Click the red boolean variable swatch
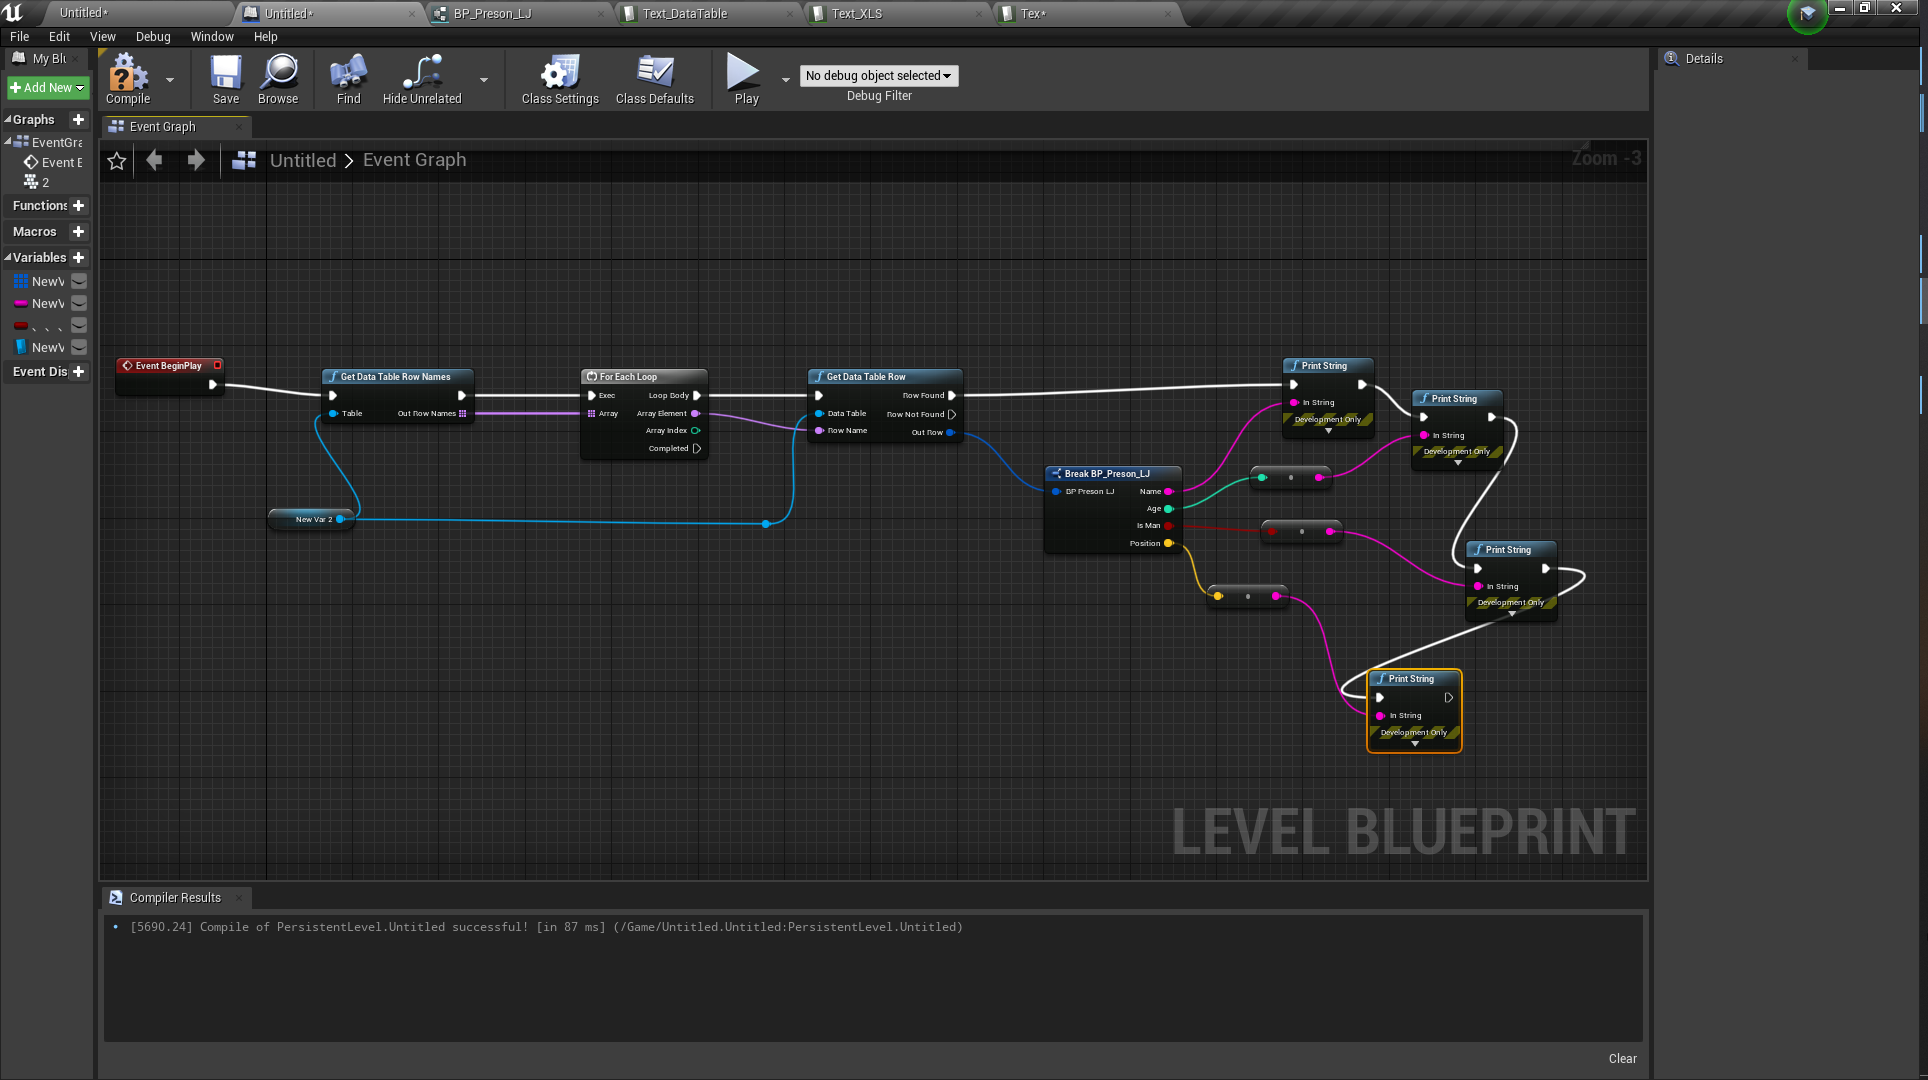 click(21, 326)
